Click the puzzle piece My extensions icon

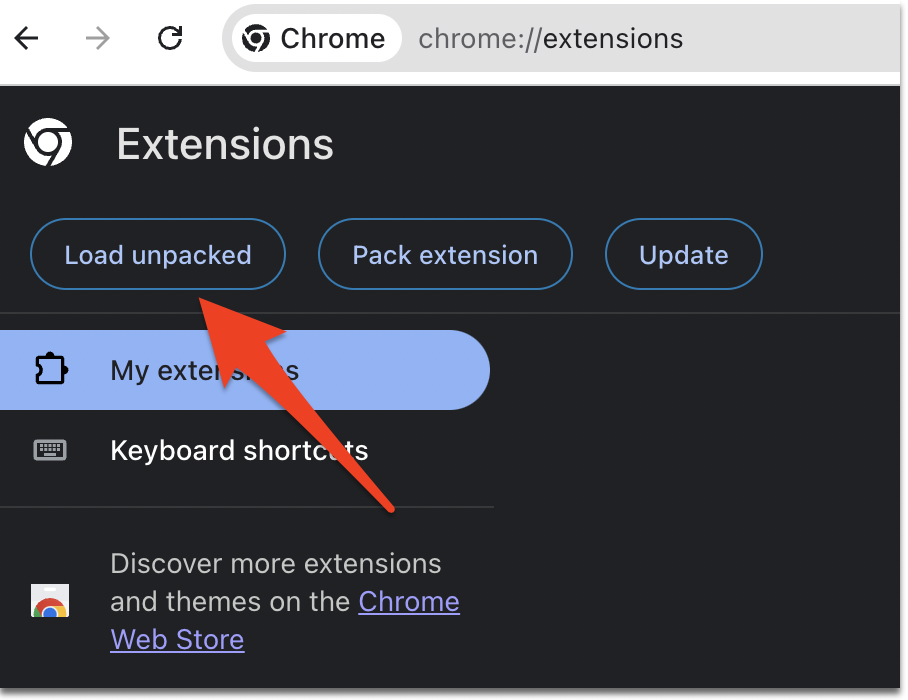(51, 369)
